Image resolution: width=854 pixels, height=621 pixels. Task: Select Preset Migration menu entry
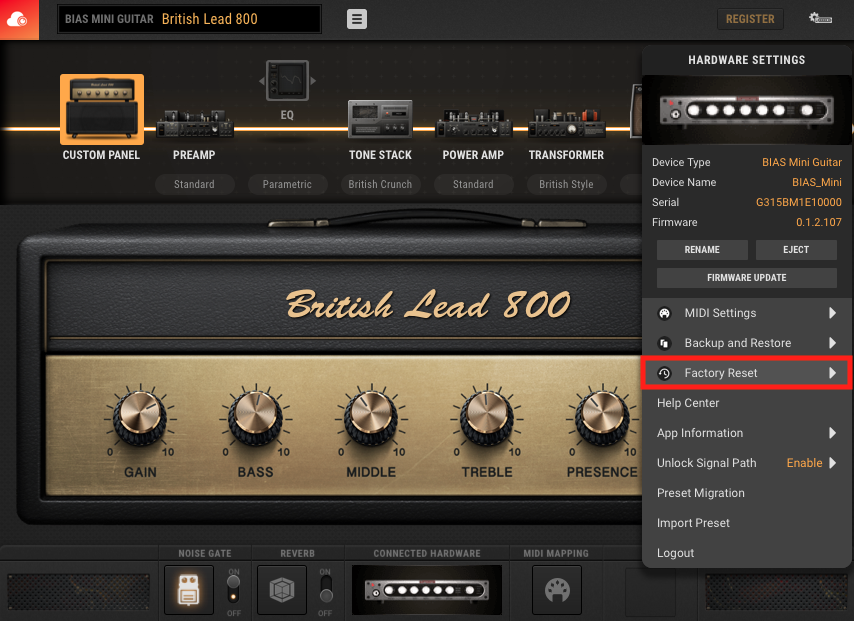[747, 492]
